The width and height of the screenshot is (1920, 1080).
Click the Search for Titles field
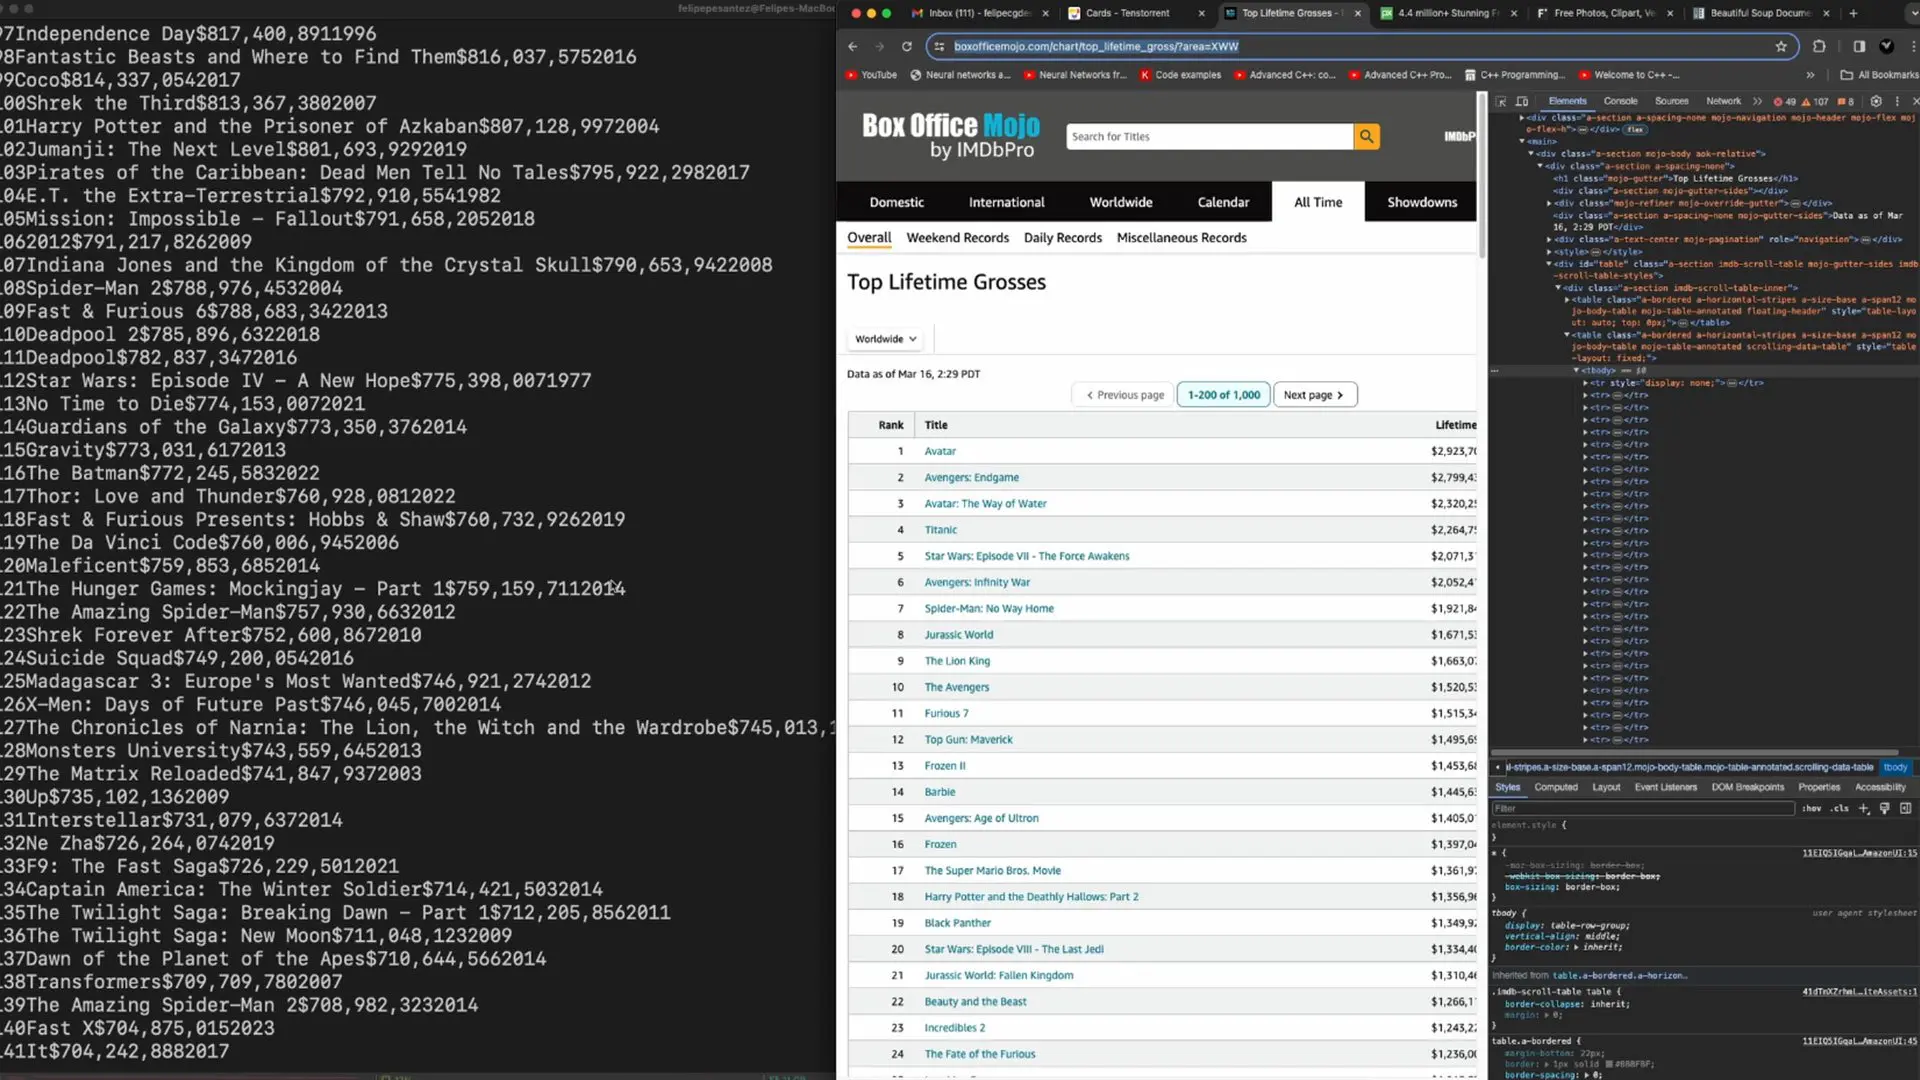pos(1208,137)
